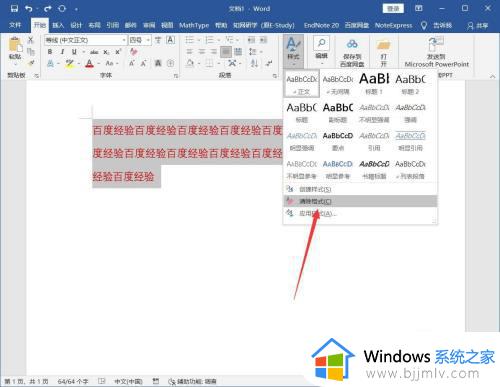Center the paragraph text
This screenshot has width=500, height=387.
pyautogui.click(x=201, y=52)
